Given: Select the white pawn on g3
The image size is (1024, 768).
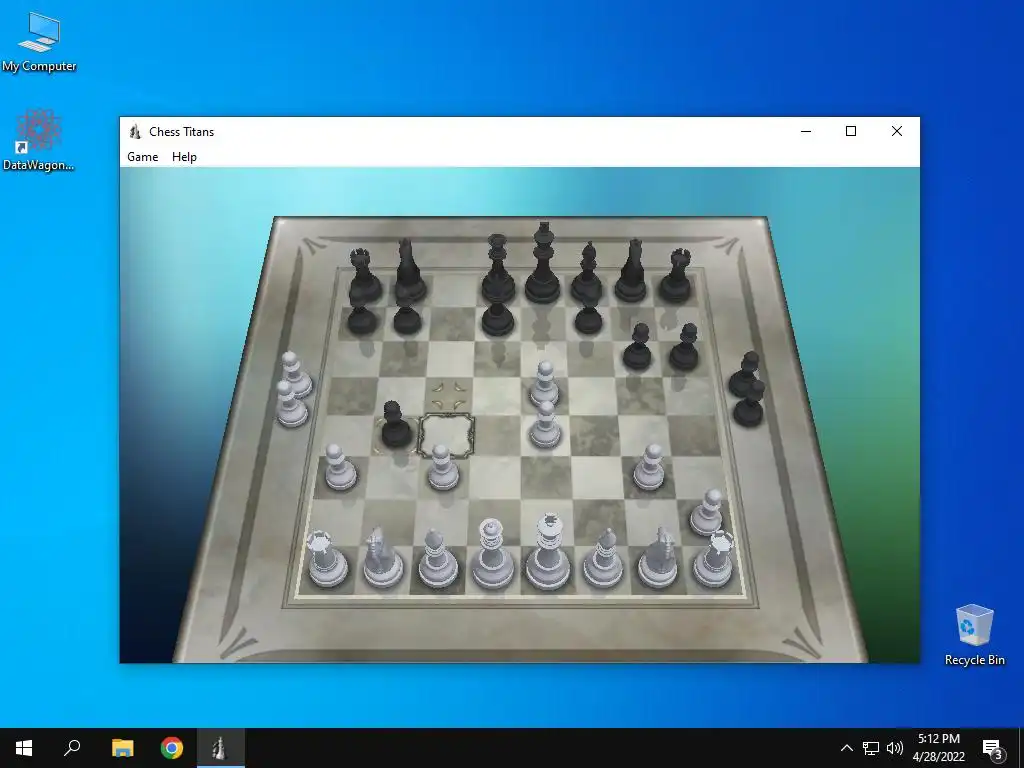Looking at the screenshot, I should click(x=649, y=468).
